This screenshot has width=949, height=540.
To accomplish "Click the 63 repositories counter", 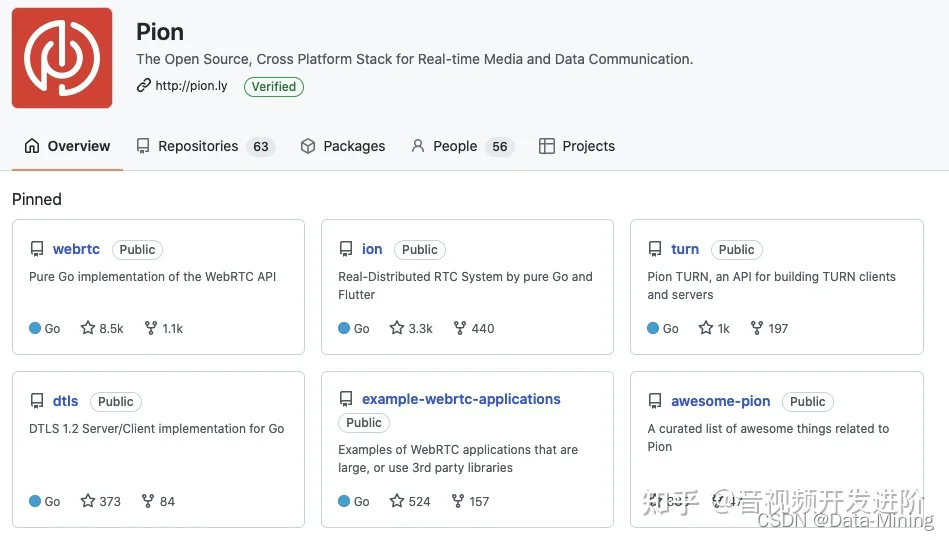I will click(261, 147).
